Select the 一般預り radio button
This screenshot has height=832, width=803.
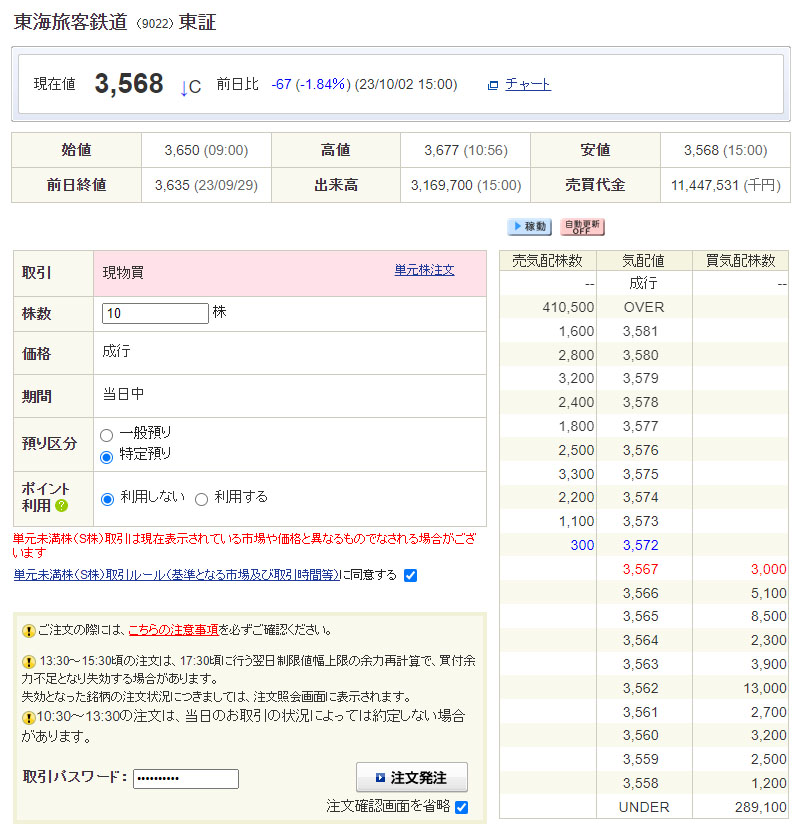pos(107,435)
